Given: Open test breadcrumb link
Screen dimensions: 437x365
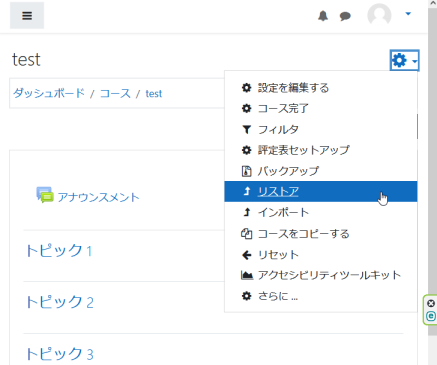Looking at the screenshot, I should coord(154,94).
